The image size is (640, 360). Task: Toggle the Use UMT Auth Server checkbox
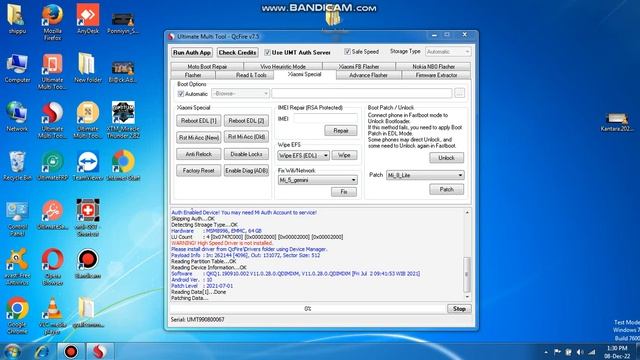point(267,52)
